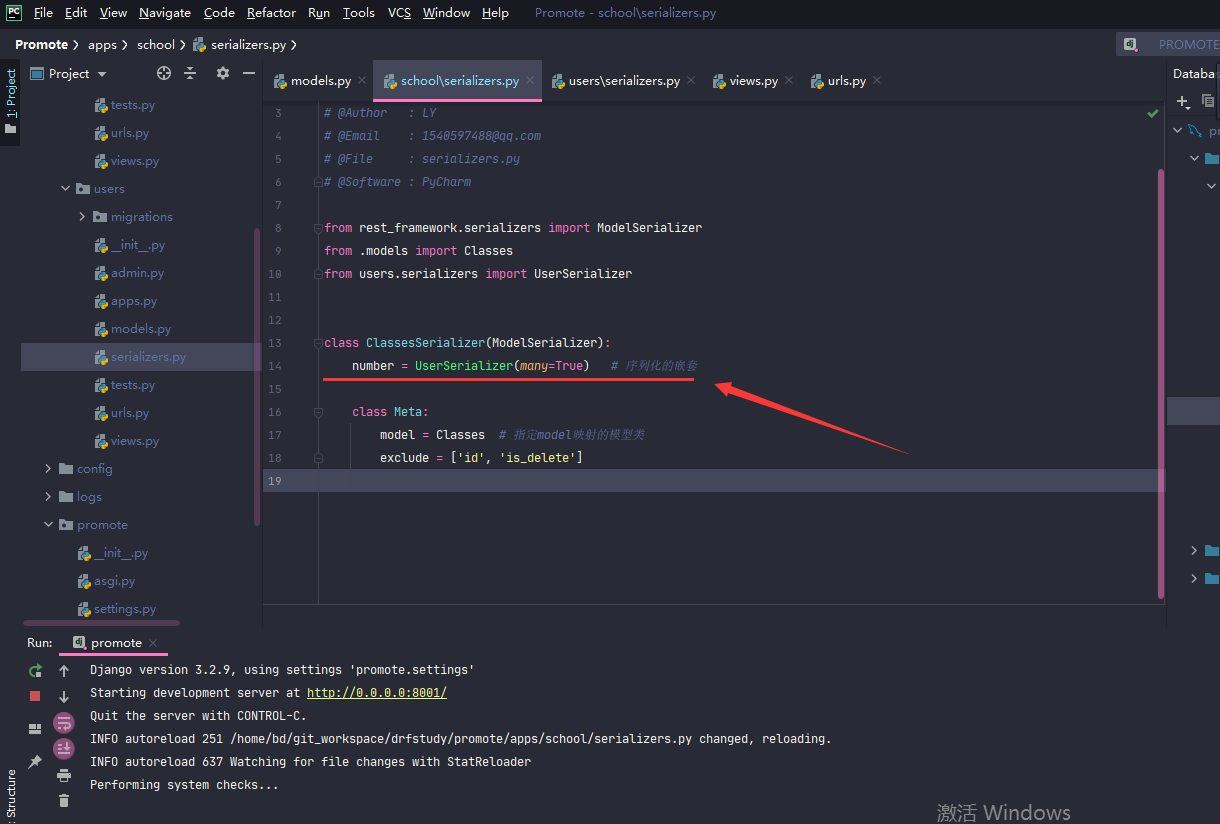Open the Structure side tab
This screenshot has height=824, width=1220.
coord(10,795)
